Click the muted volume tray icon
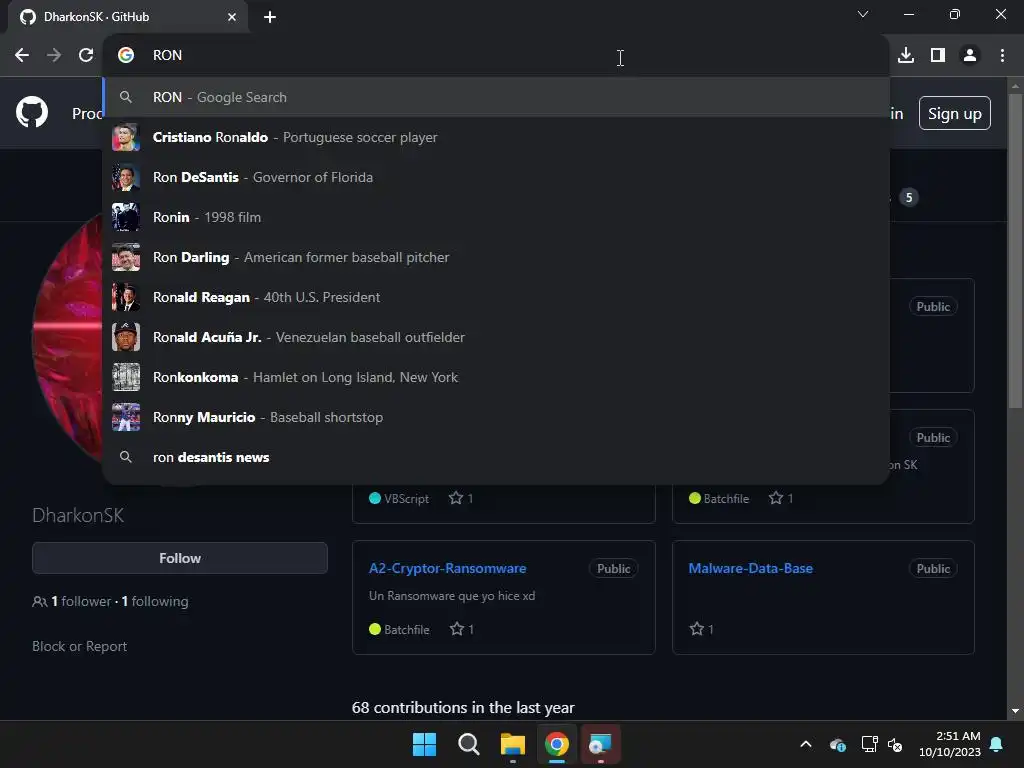Viewport: 1024px width, 768px height. 895,744
